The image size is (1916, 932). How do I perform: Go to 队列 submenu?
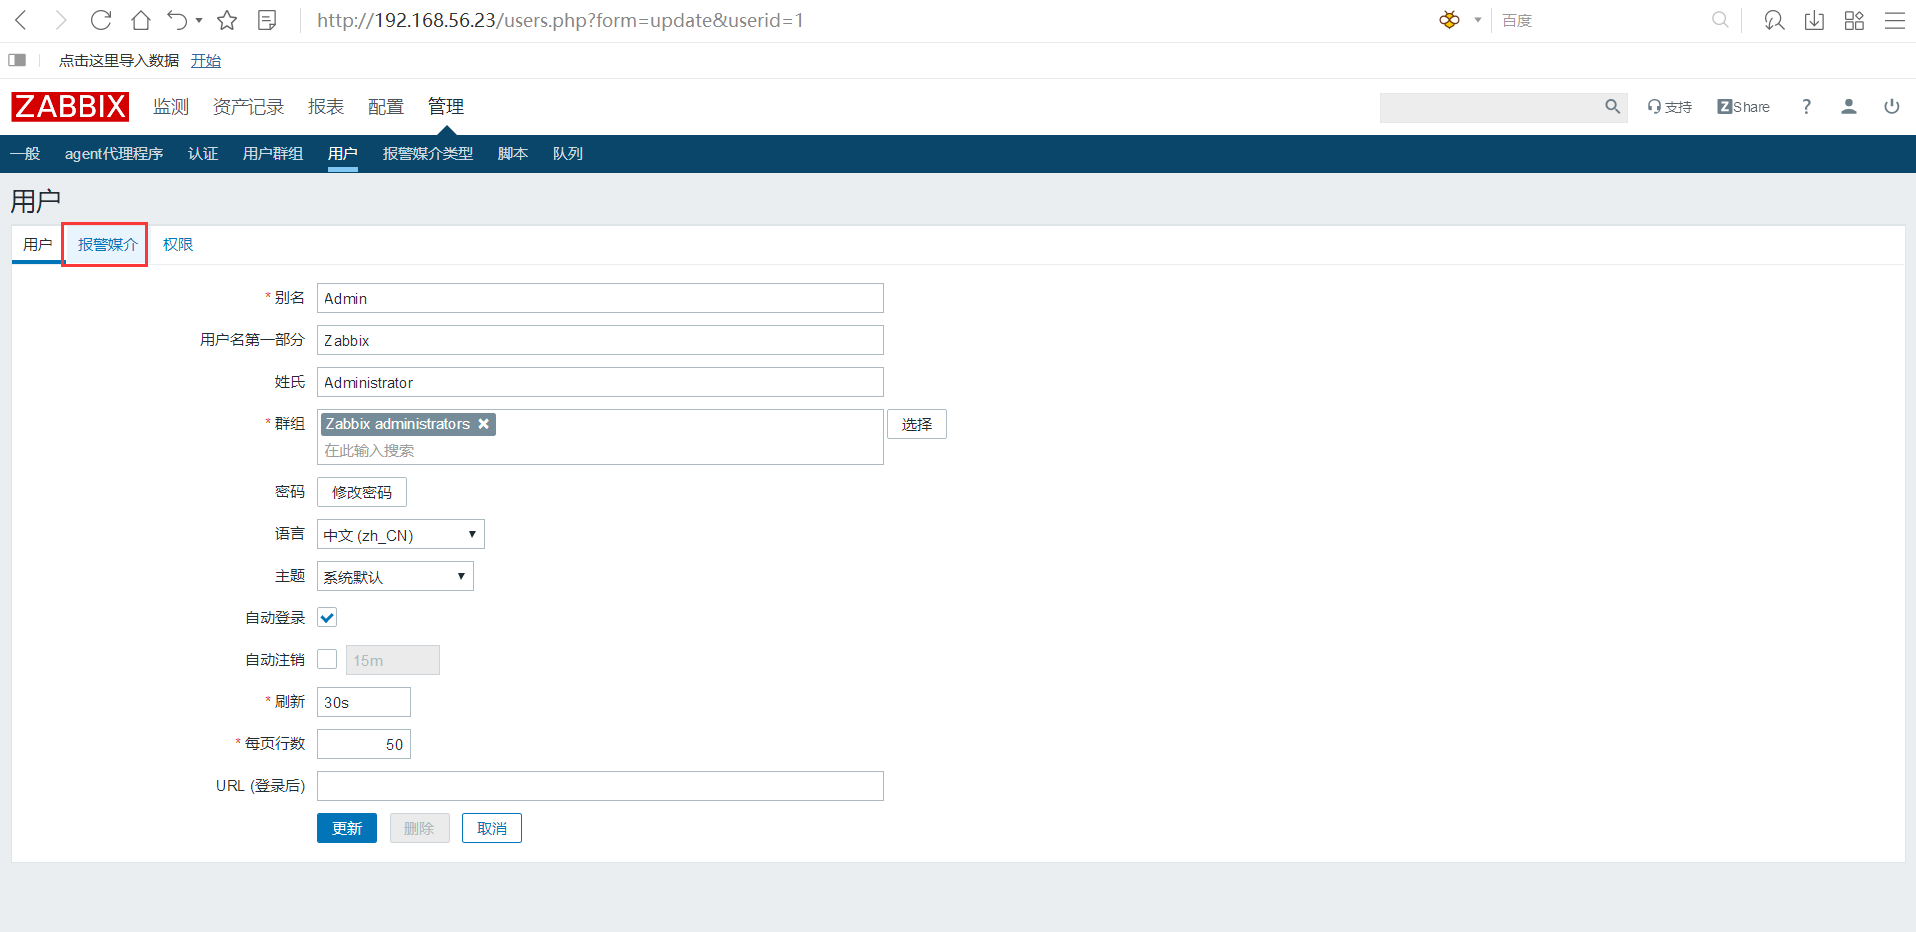click(x=568, y=154)
